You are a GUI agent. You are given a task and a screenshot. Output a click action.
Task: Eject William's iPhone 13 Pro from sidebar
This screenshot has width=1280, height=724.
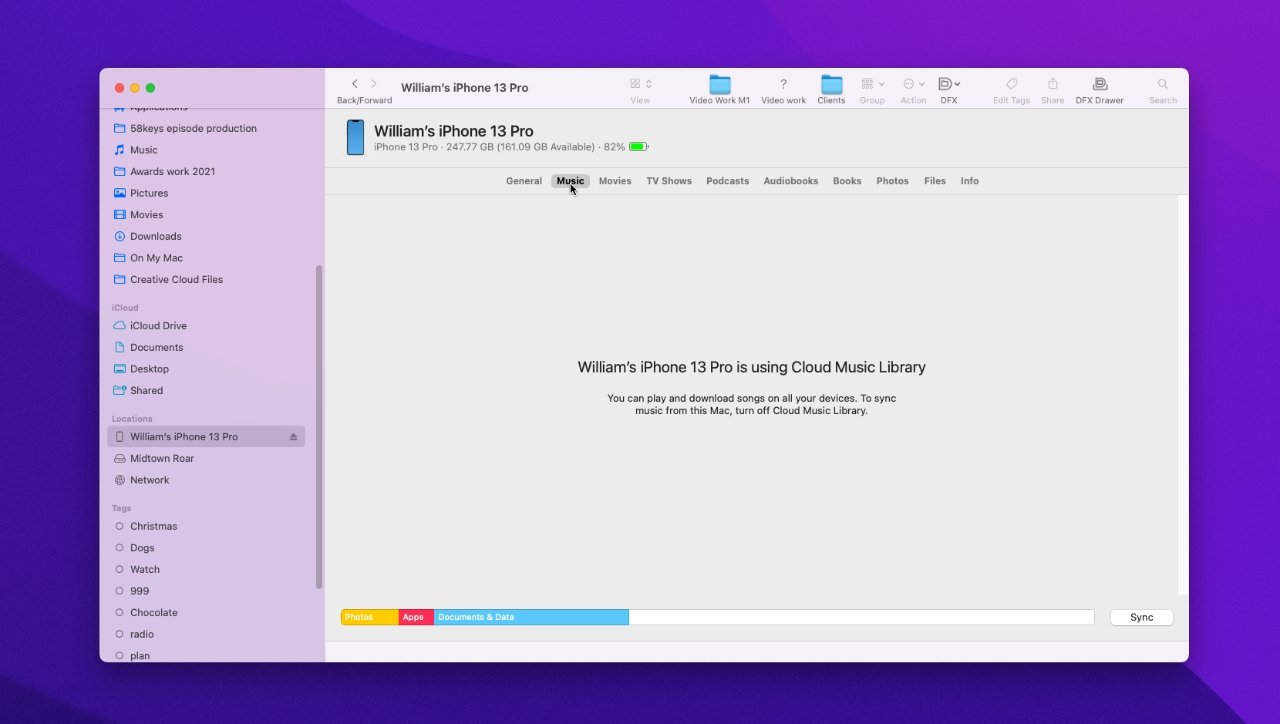293,437
